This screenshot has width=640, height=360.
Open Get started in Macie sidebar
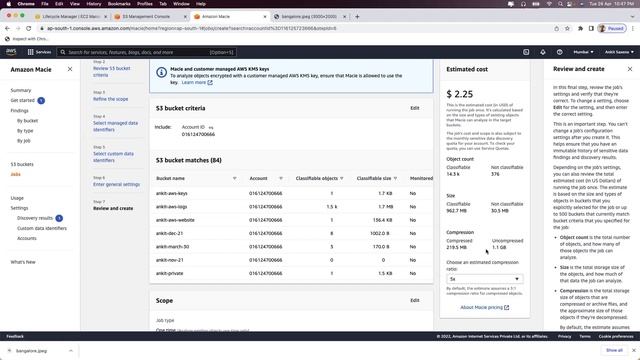(x=22, y=100)
